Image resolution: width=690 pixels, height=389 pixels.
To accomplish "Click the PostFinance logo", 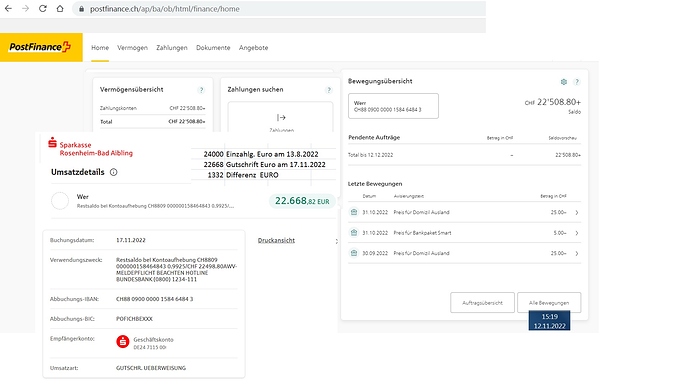I will (40, 47).
